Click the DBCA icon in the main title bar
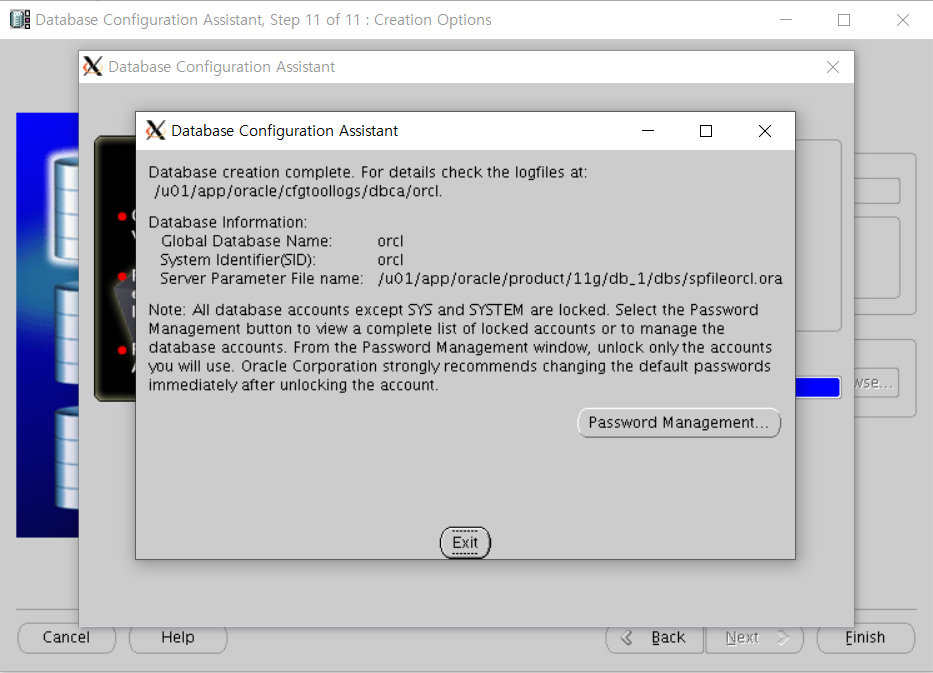This screenshot has width=933, height=673. point(20,20)
